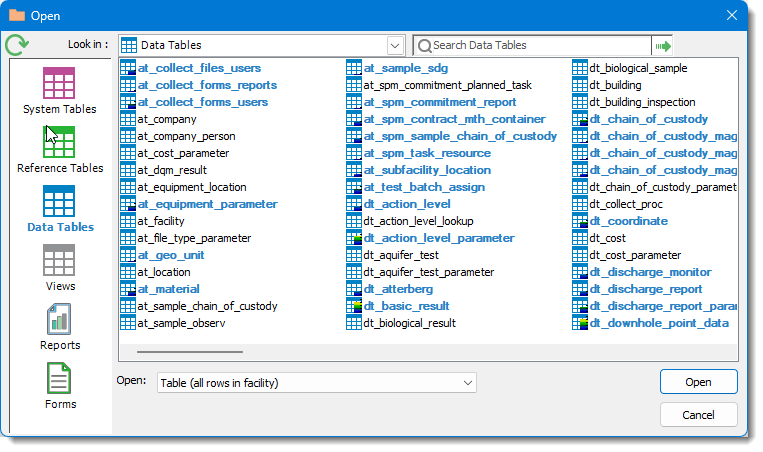The width and height of the screenshot is (763, 452).
Task: Click the green search go arrow
Action: click(663, 46)
